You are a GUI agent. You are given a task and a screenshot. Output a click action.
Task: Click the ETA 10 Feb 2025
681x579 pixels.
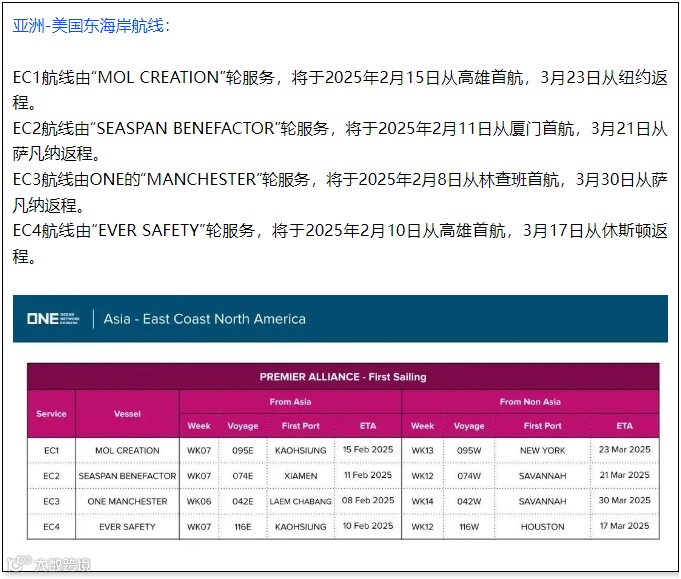[368, 526]
